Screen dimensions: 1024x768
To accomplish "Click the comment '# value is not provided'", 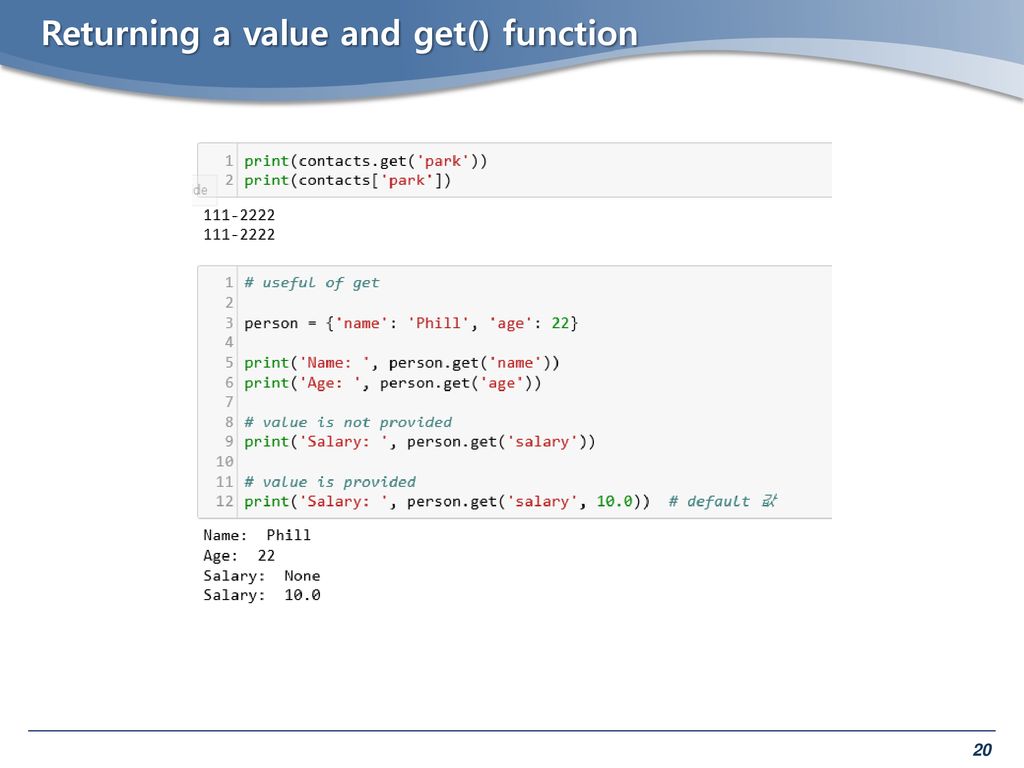I will (x=348, y=423).
